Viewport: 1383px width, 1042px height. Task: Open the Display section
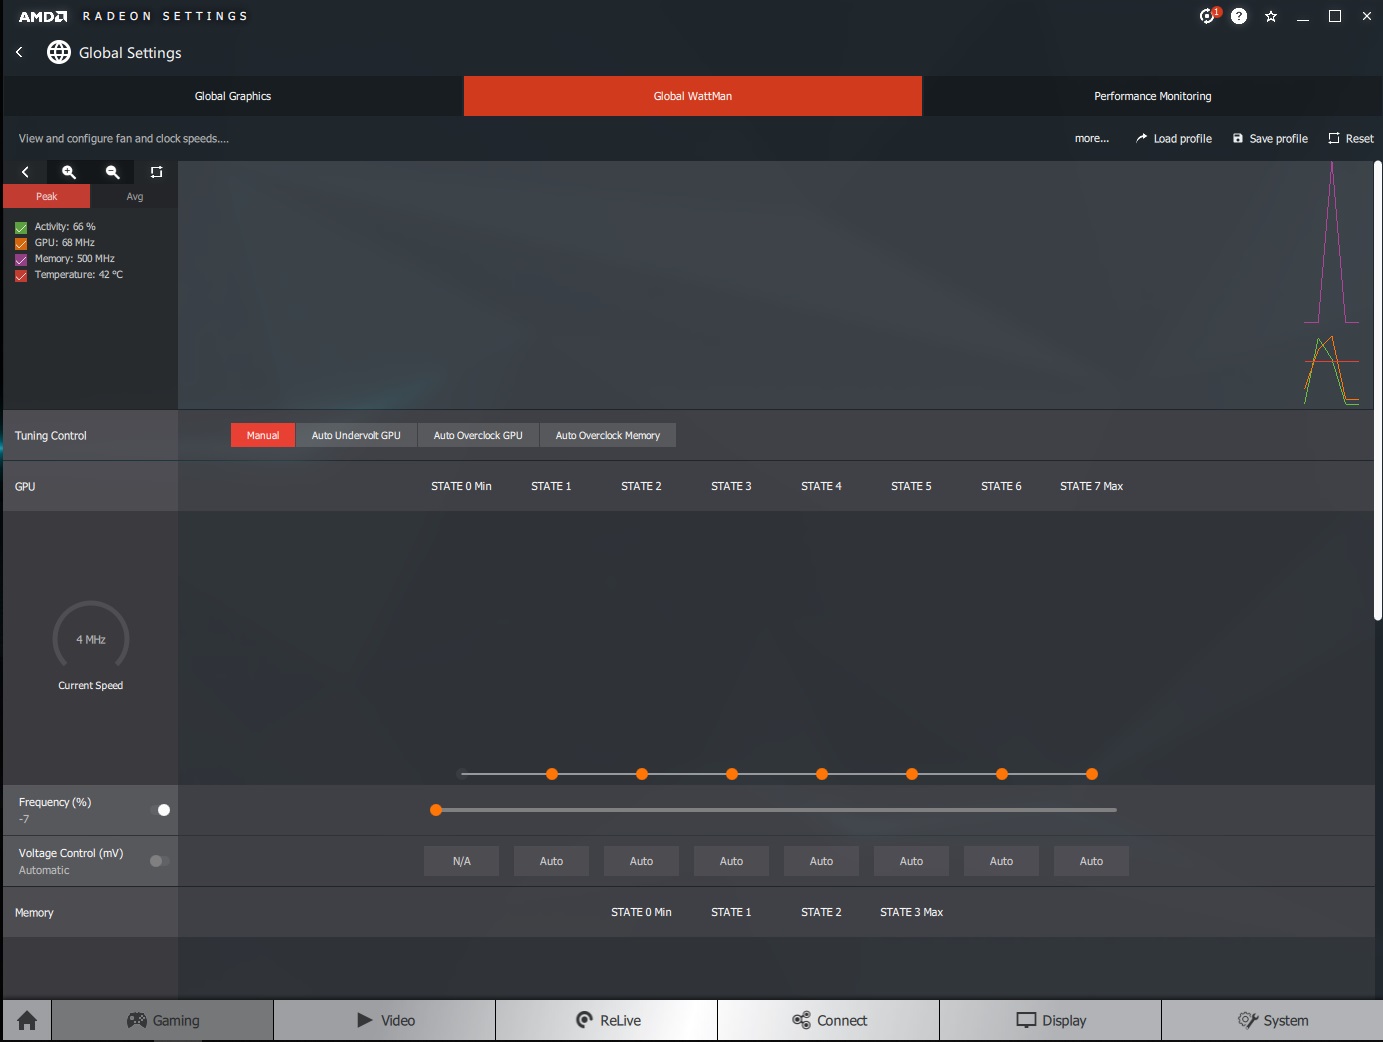(1051, 1020)
